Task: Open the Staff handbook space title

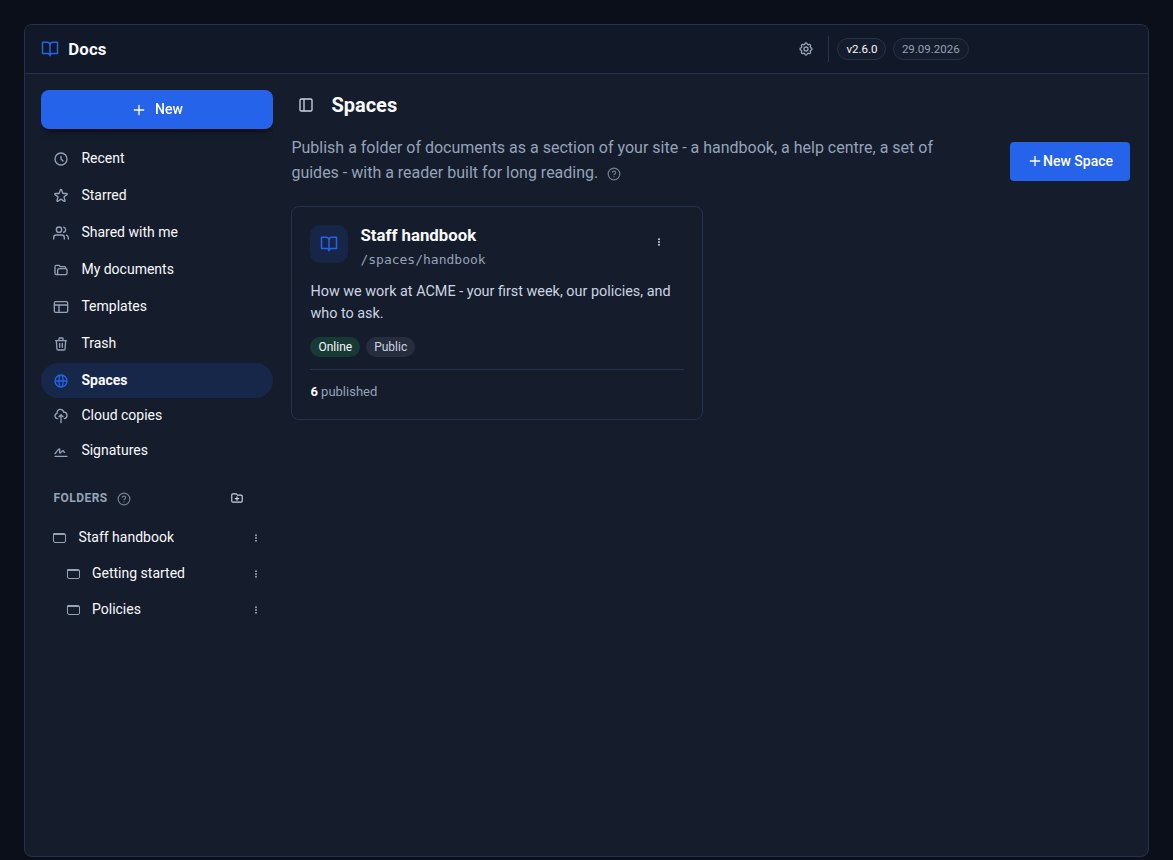Action: pyautogui.click(x=418, y=236)
